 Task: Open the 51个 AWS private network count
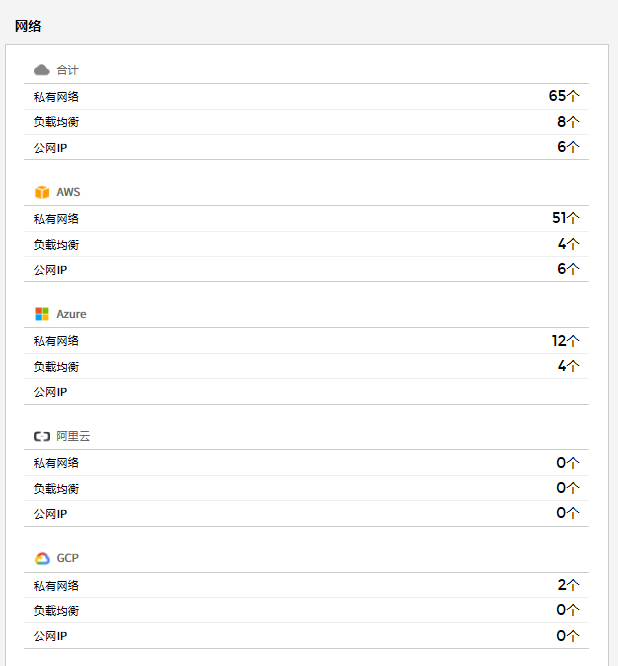565,218
